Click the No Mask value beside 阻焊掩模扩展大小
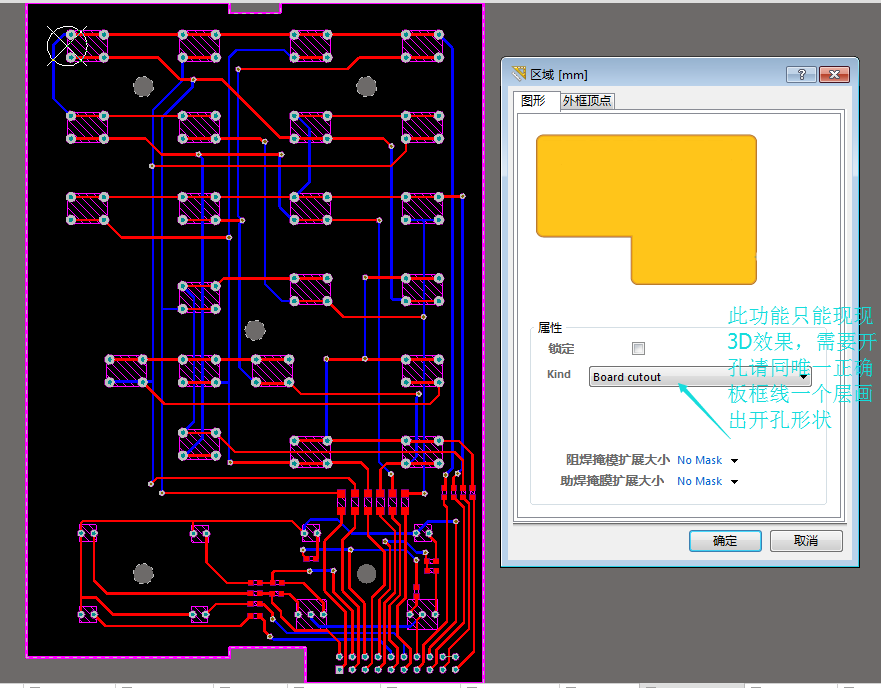The height and width of the screenshot is (688, 881). coord(699,460)
